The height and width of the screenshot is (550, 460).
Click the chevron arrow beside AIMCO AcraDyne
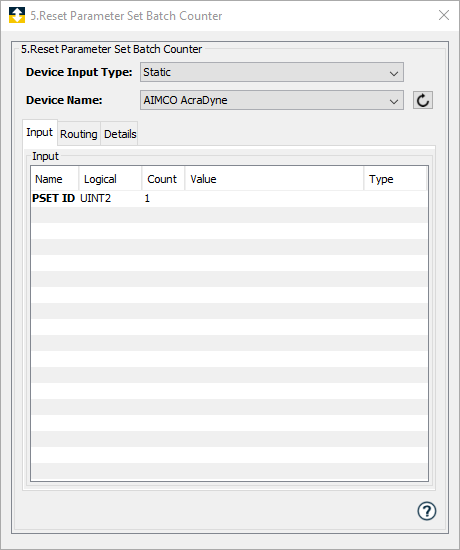[394, 101]
